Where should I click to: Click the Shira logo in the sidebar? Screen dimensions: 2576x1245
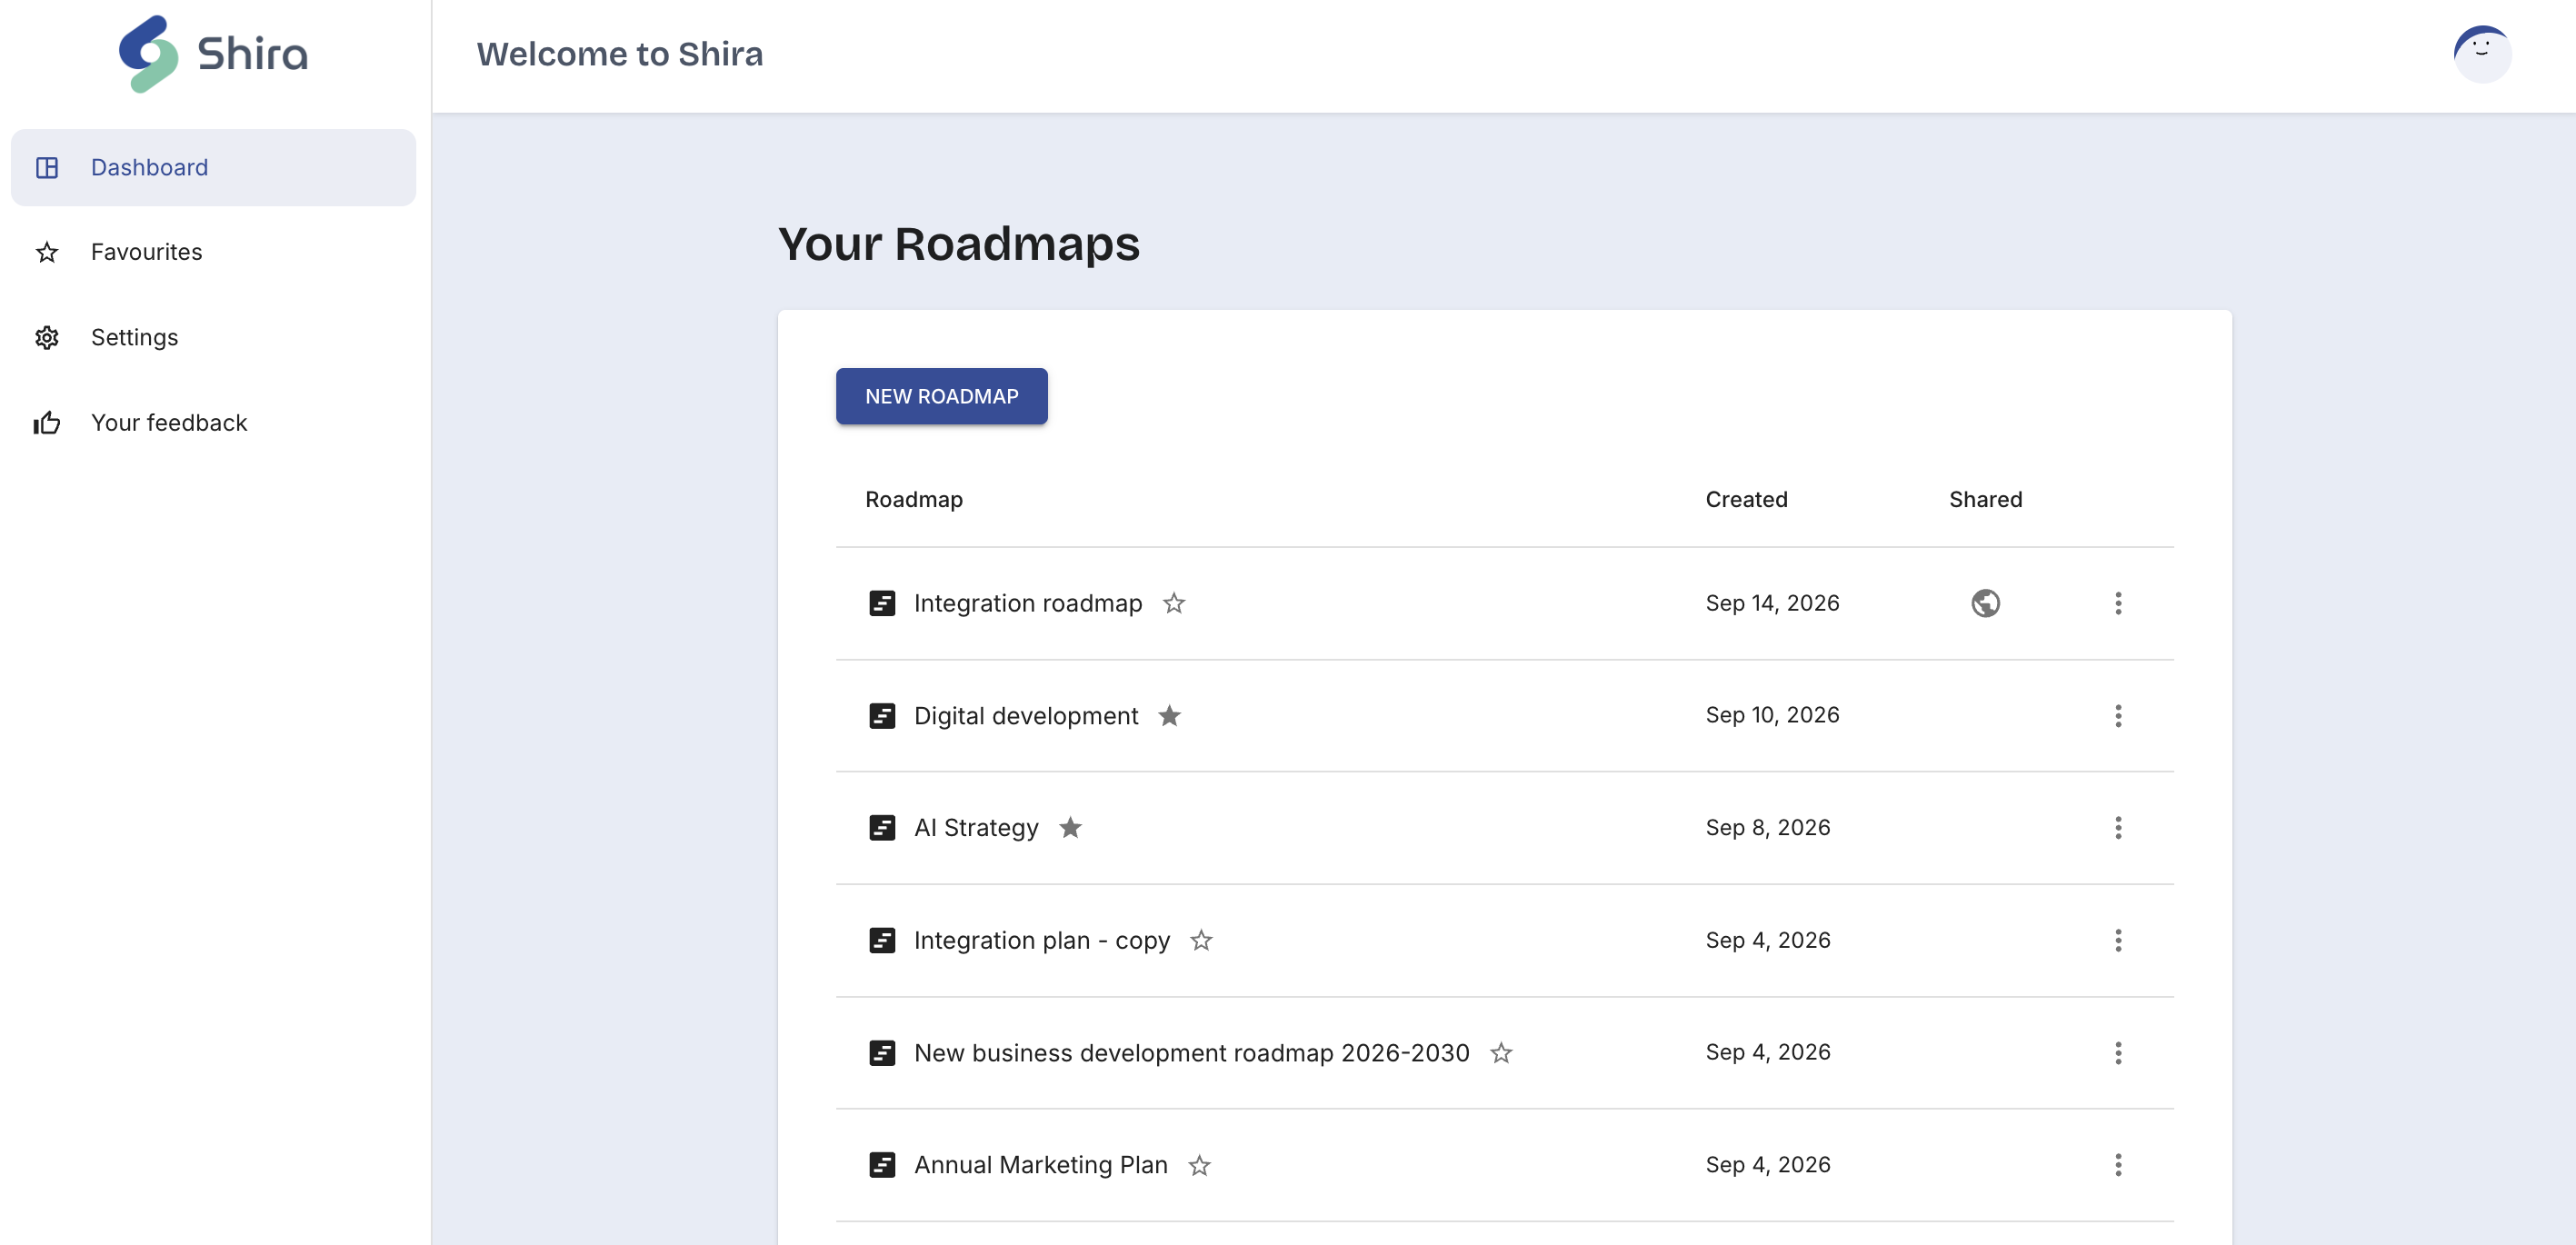[x=213, y=54]
